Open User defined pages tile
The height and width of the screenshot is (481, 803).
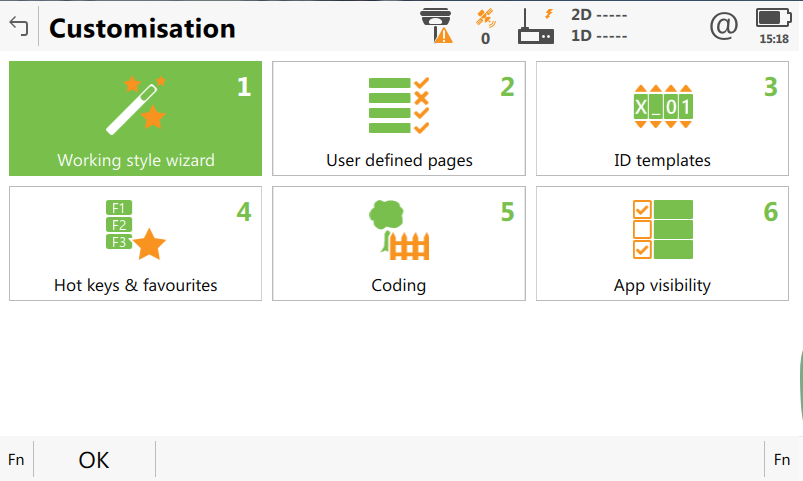click(399, 118)
